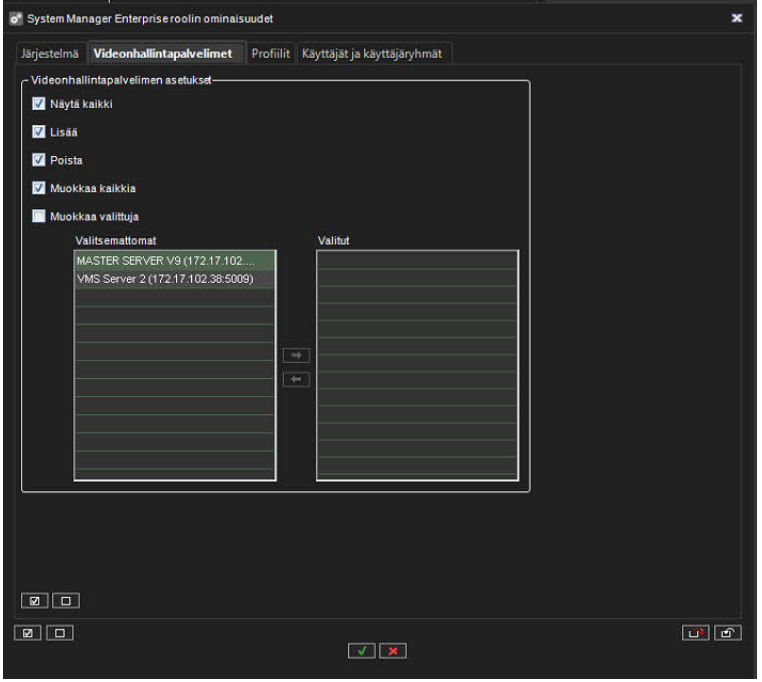
Task: Switch to the Järjestelmä tab
Action: pos(50,53)
